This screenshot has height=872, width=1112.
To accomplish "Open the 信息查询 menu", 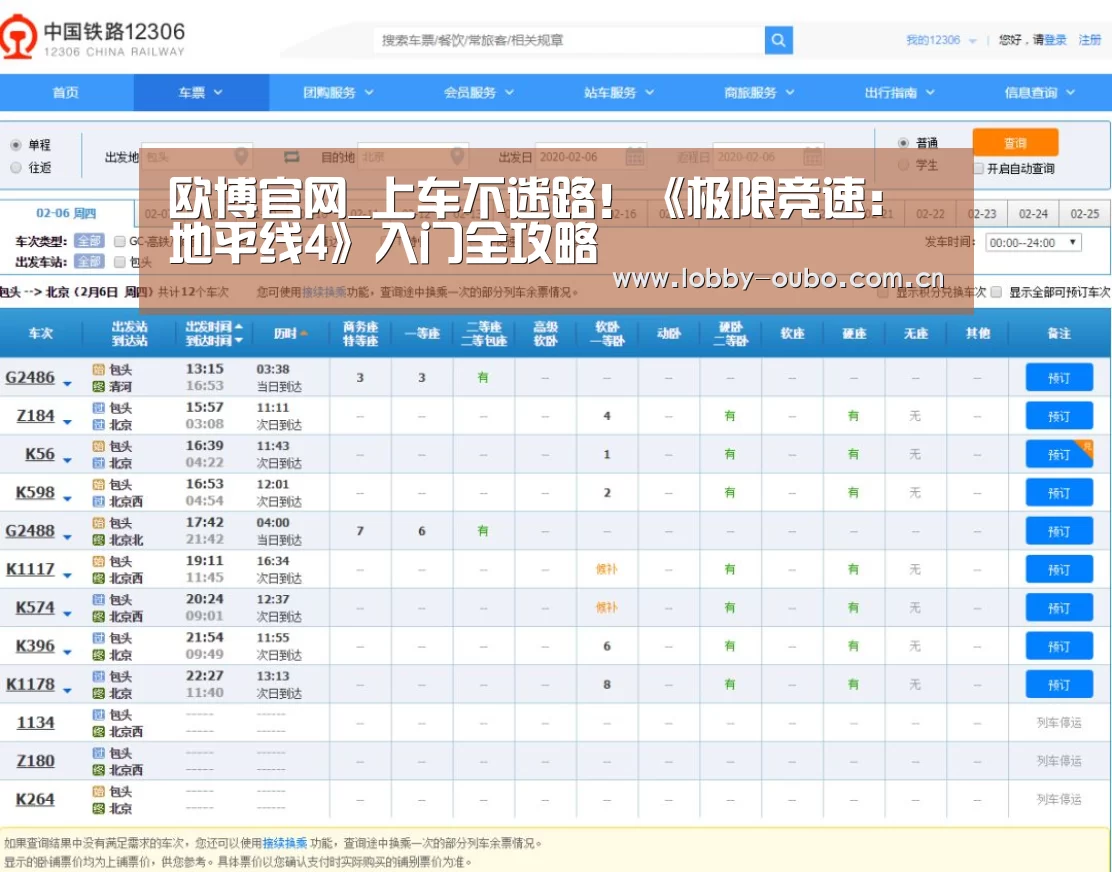I will [1039, 92].
